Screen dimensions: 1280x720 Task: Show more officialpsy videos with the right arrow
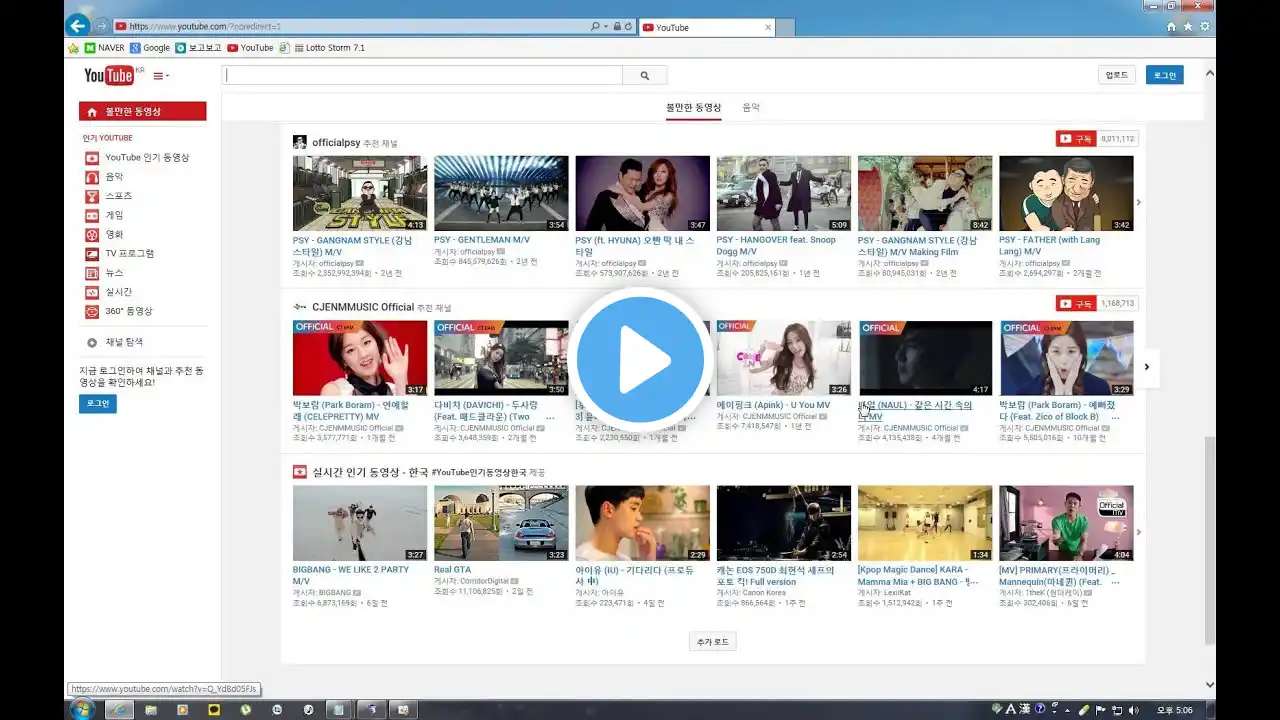(x=1138, y=202)
